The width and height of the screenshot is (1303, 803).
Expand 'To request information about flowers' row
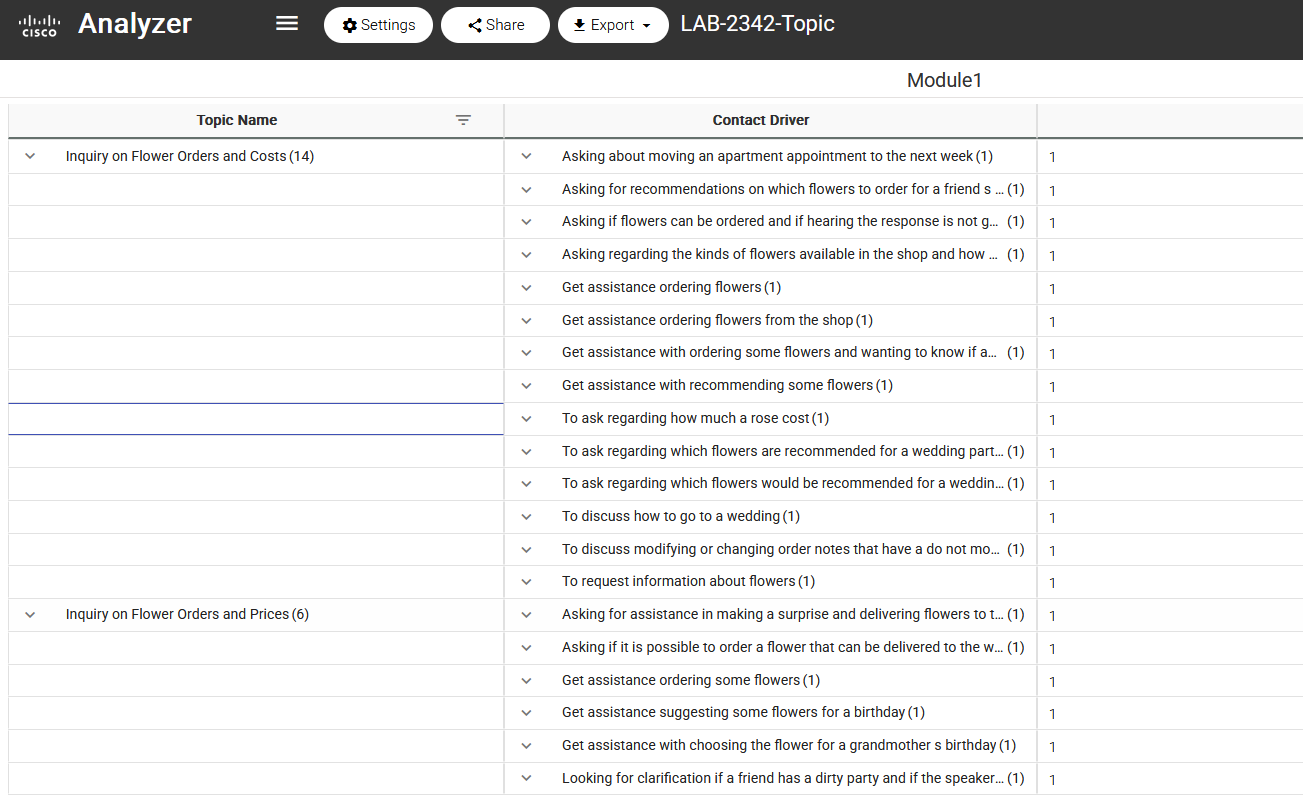click(527, 581)
